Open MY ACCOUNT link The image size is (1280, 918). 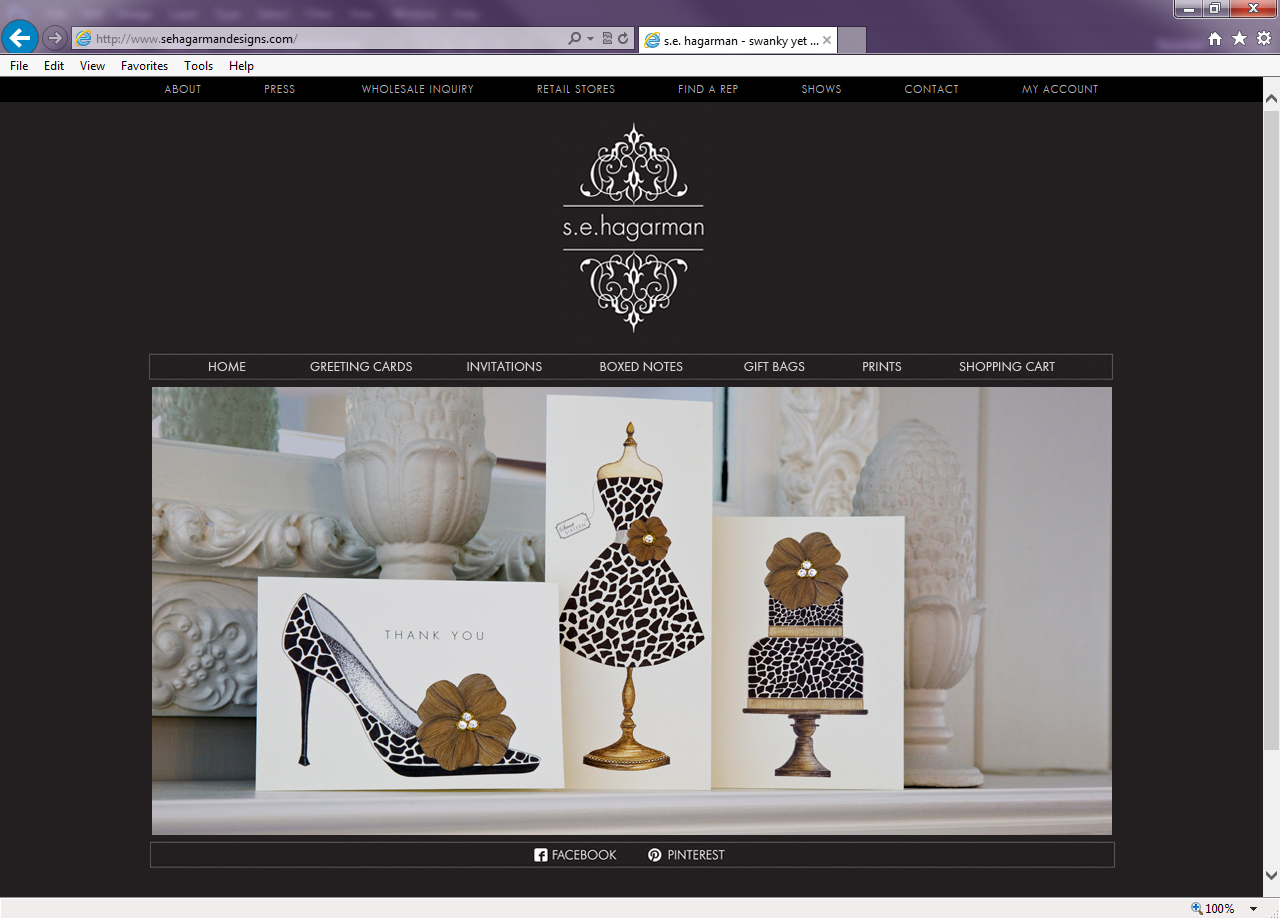pos(1060,89)
